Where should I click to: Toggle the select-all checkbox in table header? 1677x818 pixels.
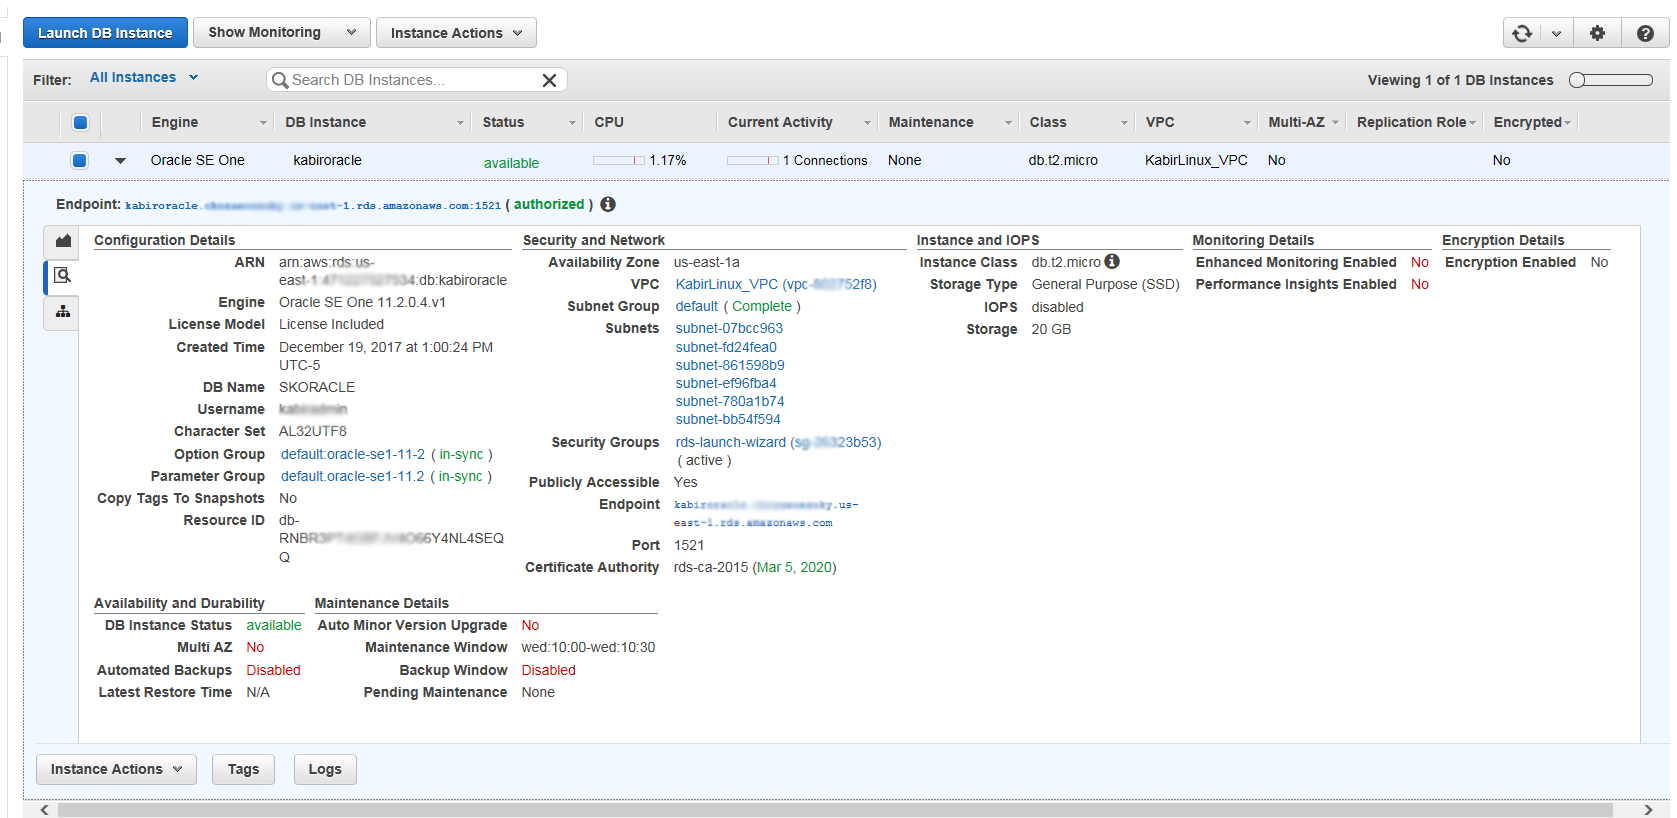coord(80,122)
